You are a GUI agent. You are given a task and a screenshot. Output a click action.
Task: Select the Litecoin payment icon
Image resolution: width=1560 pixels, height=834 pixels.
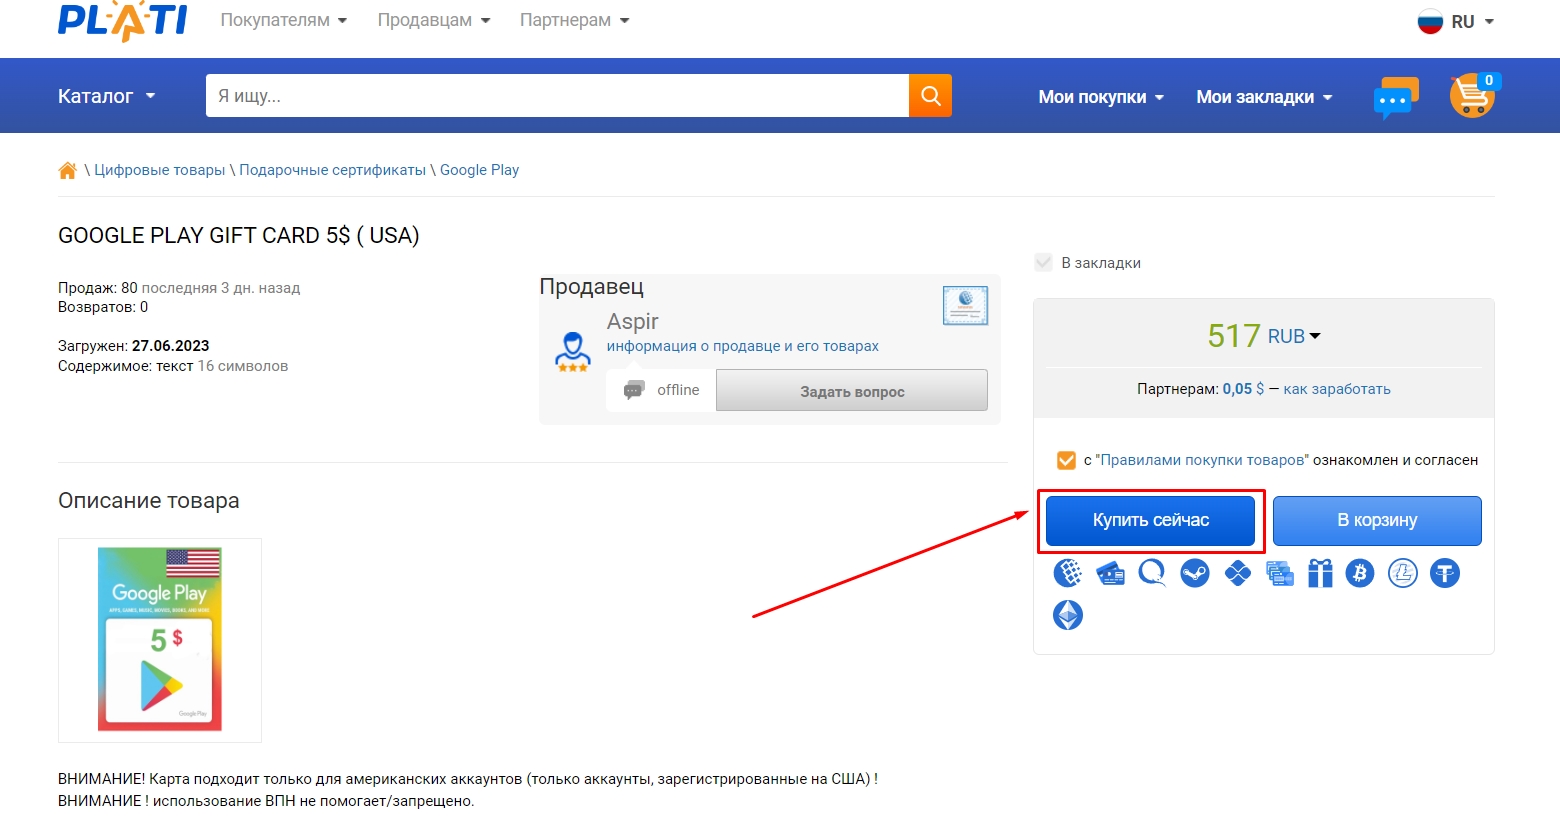pyautogui.click(x=1403, y=573)
